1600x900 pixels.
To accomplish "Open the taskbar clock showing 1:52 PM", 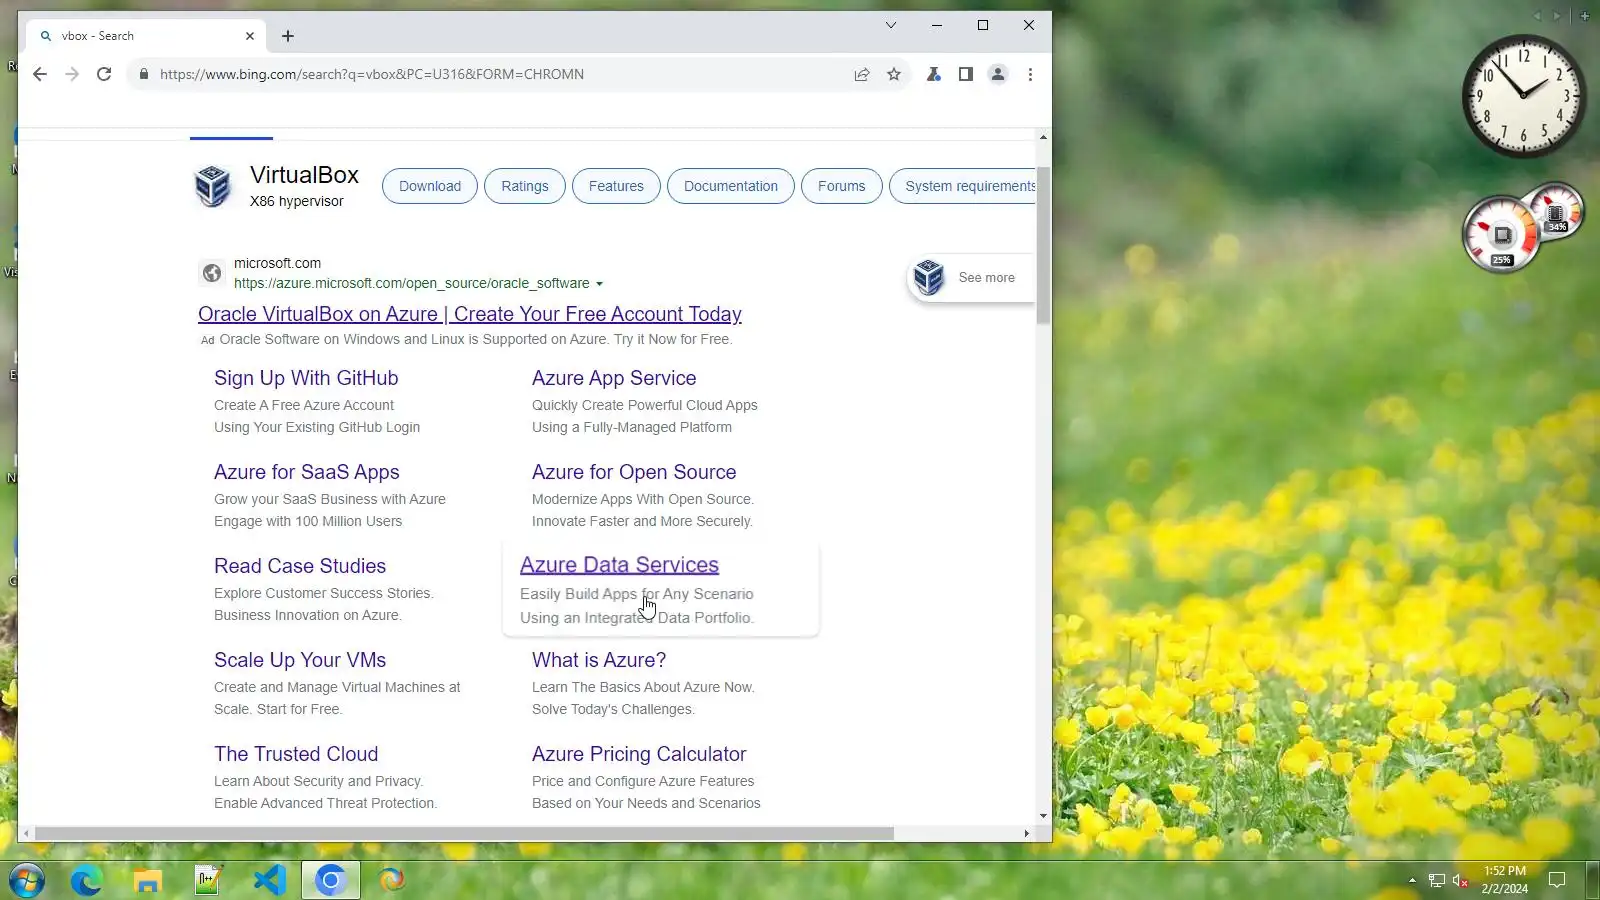I will click(x=1504, y=880).
